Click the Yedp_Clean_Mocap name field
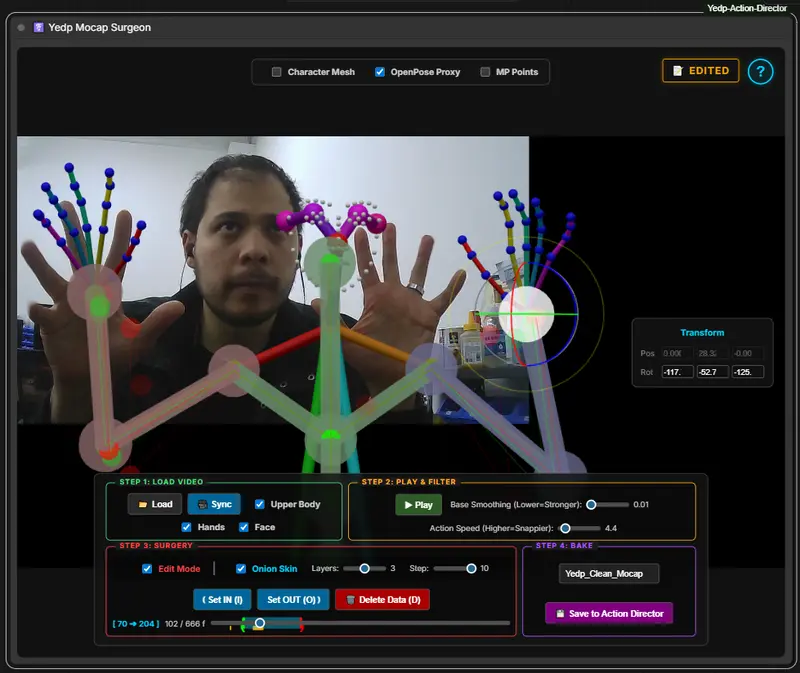The height and width of the screenshot is (673, 800). tap(609, 574)
